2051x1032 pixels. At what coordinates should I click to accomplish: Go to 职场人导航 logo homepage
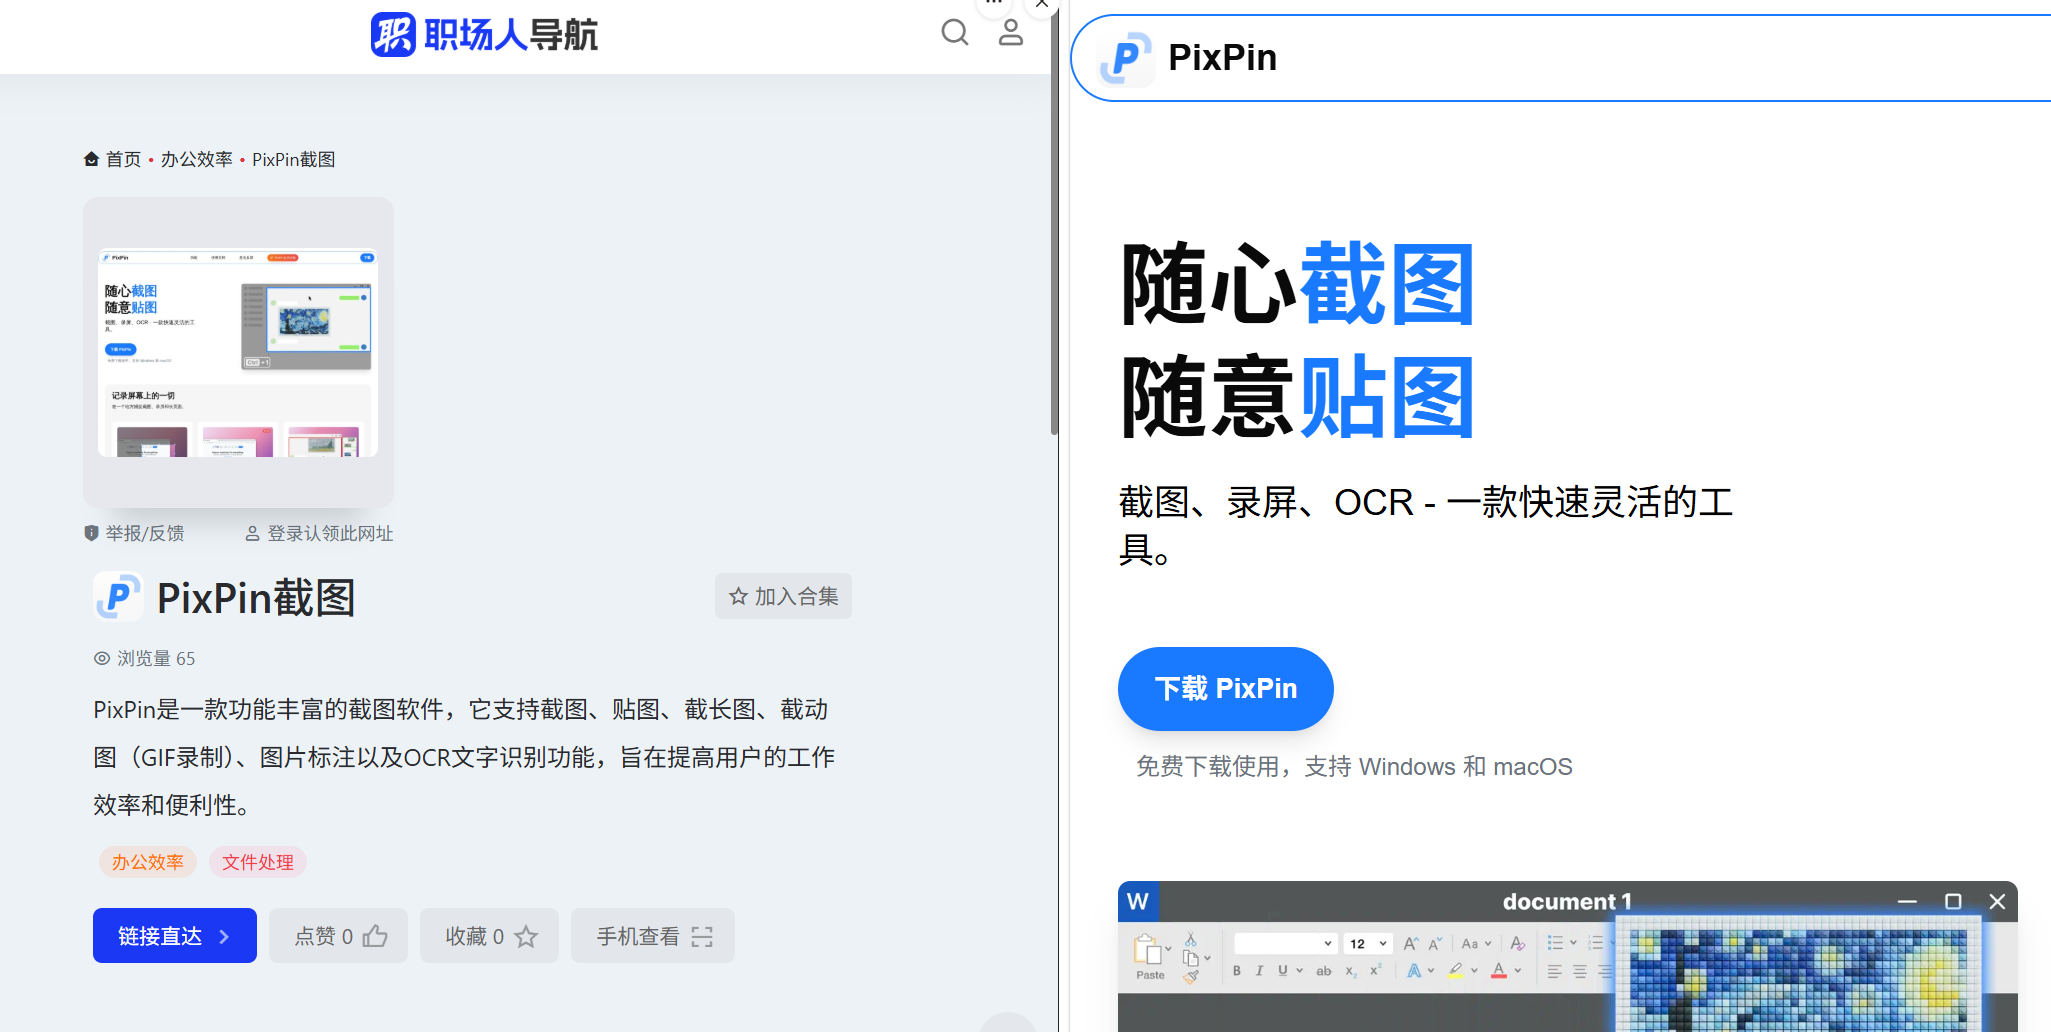pyautogui.click(x=484, y=35)
